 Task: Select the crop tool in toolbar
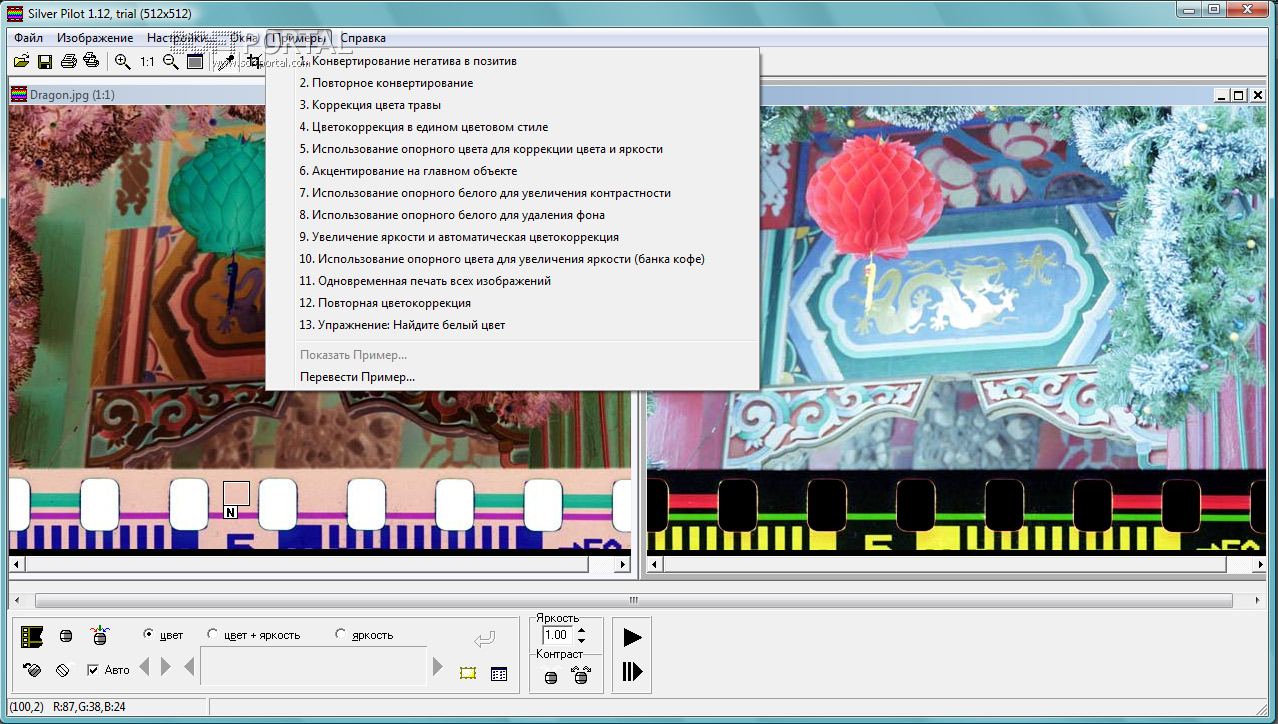253,62
